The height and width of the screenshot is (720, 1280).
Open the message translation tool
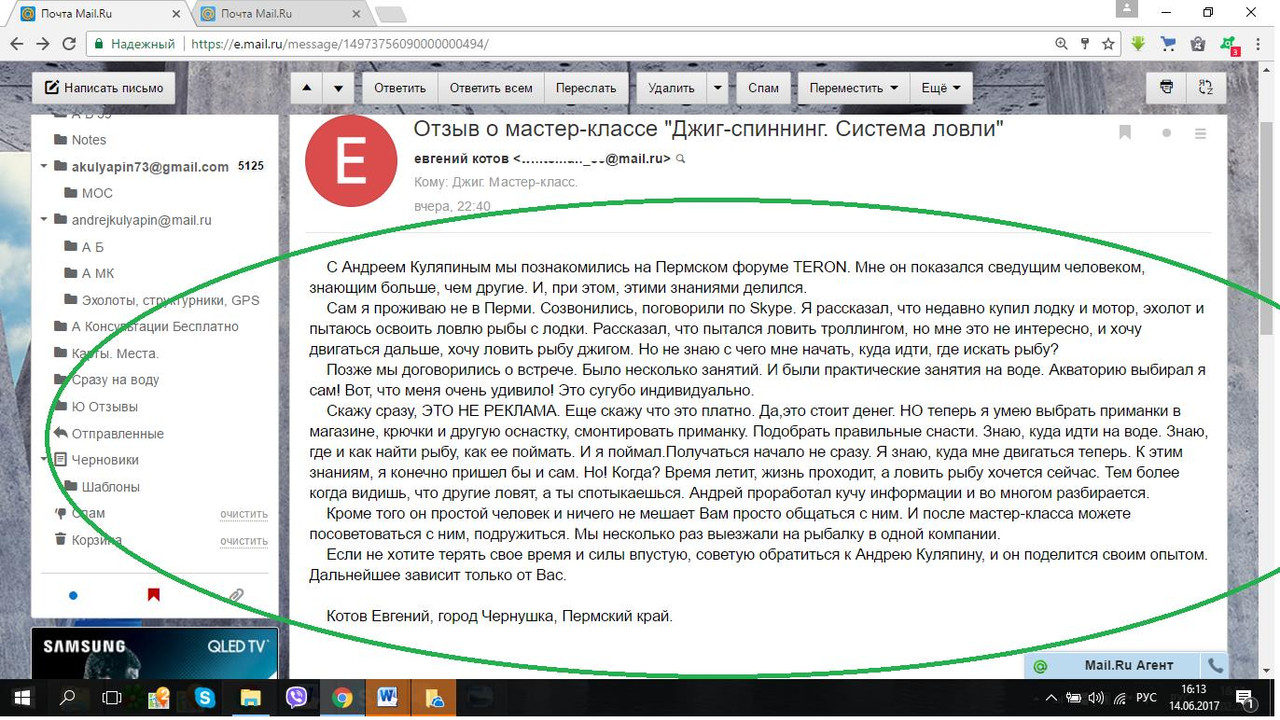point(1206,87)
